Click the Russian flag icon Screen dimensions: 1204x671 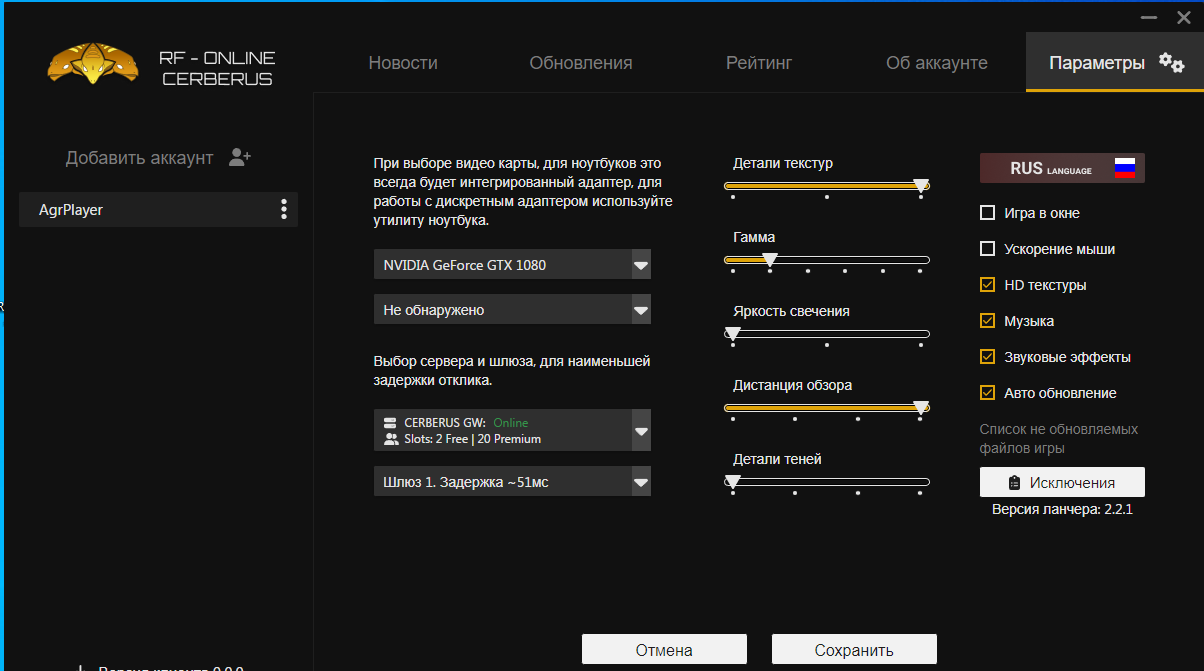pos(1125,168)
